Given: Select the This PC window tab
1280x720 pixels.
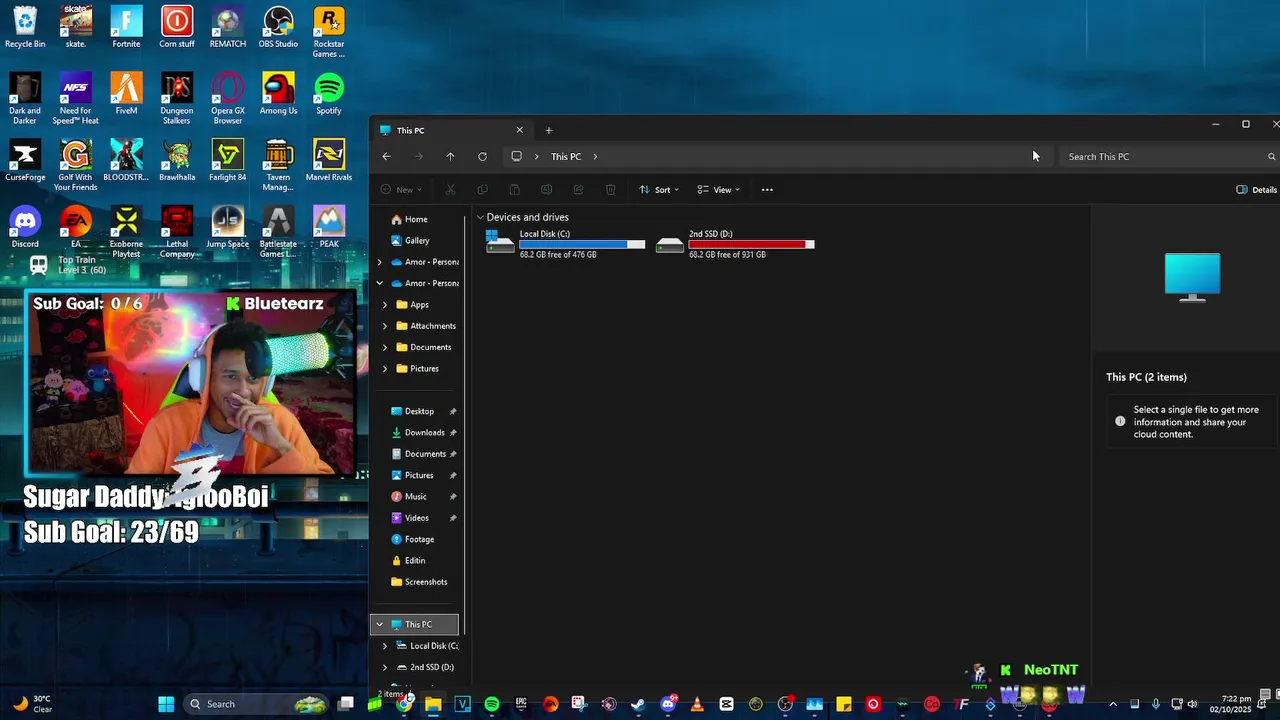Looking at the screenshot, I should click(452, 130).
